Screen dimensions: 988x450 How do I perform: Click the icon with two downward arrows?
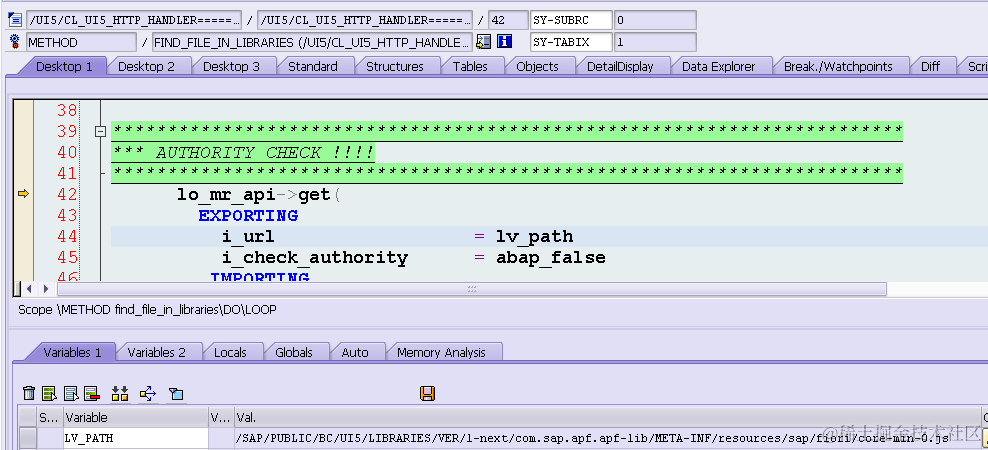(x=120, y=394)
